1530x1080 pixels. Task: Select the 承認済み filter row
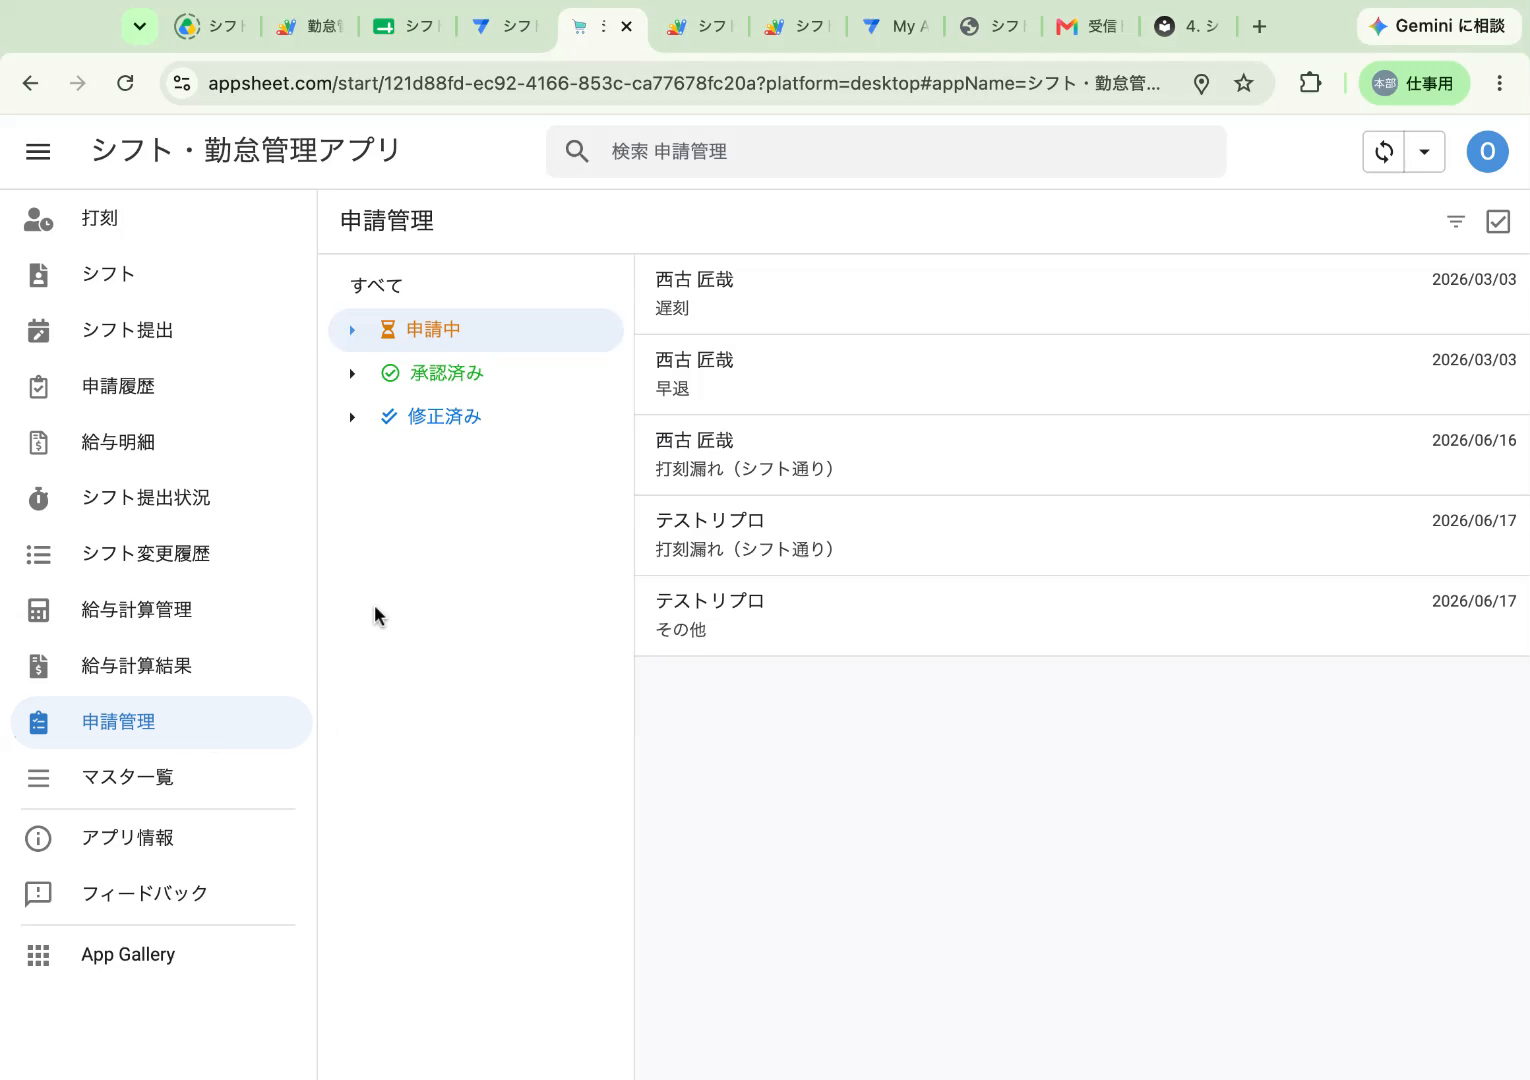tap(476, 374)
